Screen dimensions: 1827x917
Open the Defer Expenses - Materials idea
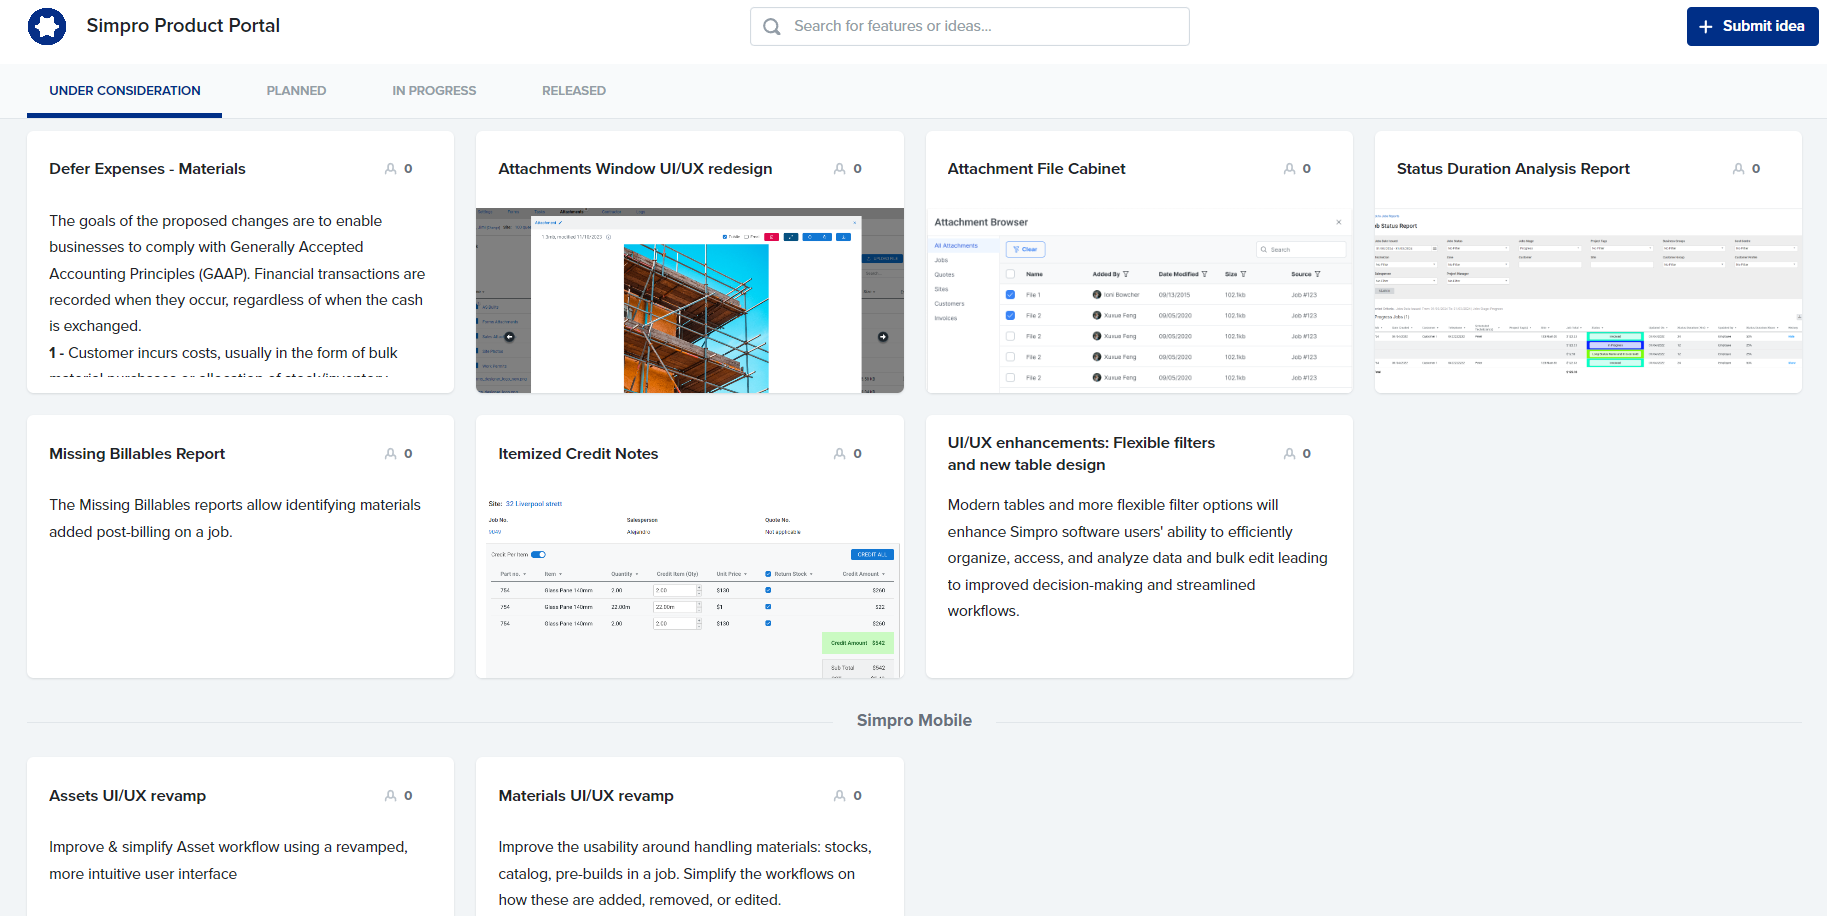pyautogui.click(x=147, y=169)
